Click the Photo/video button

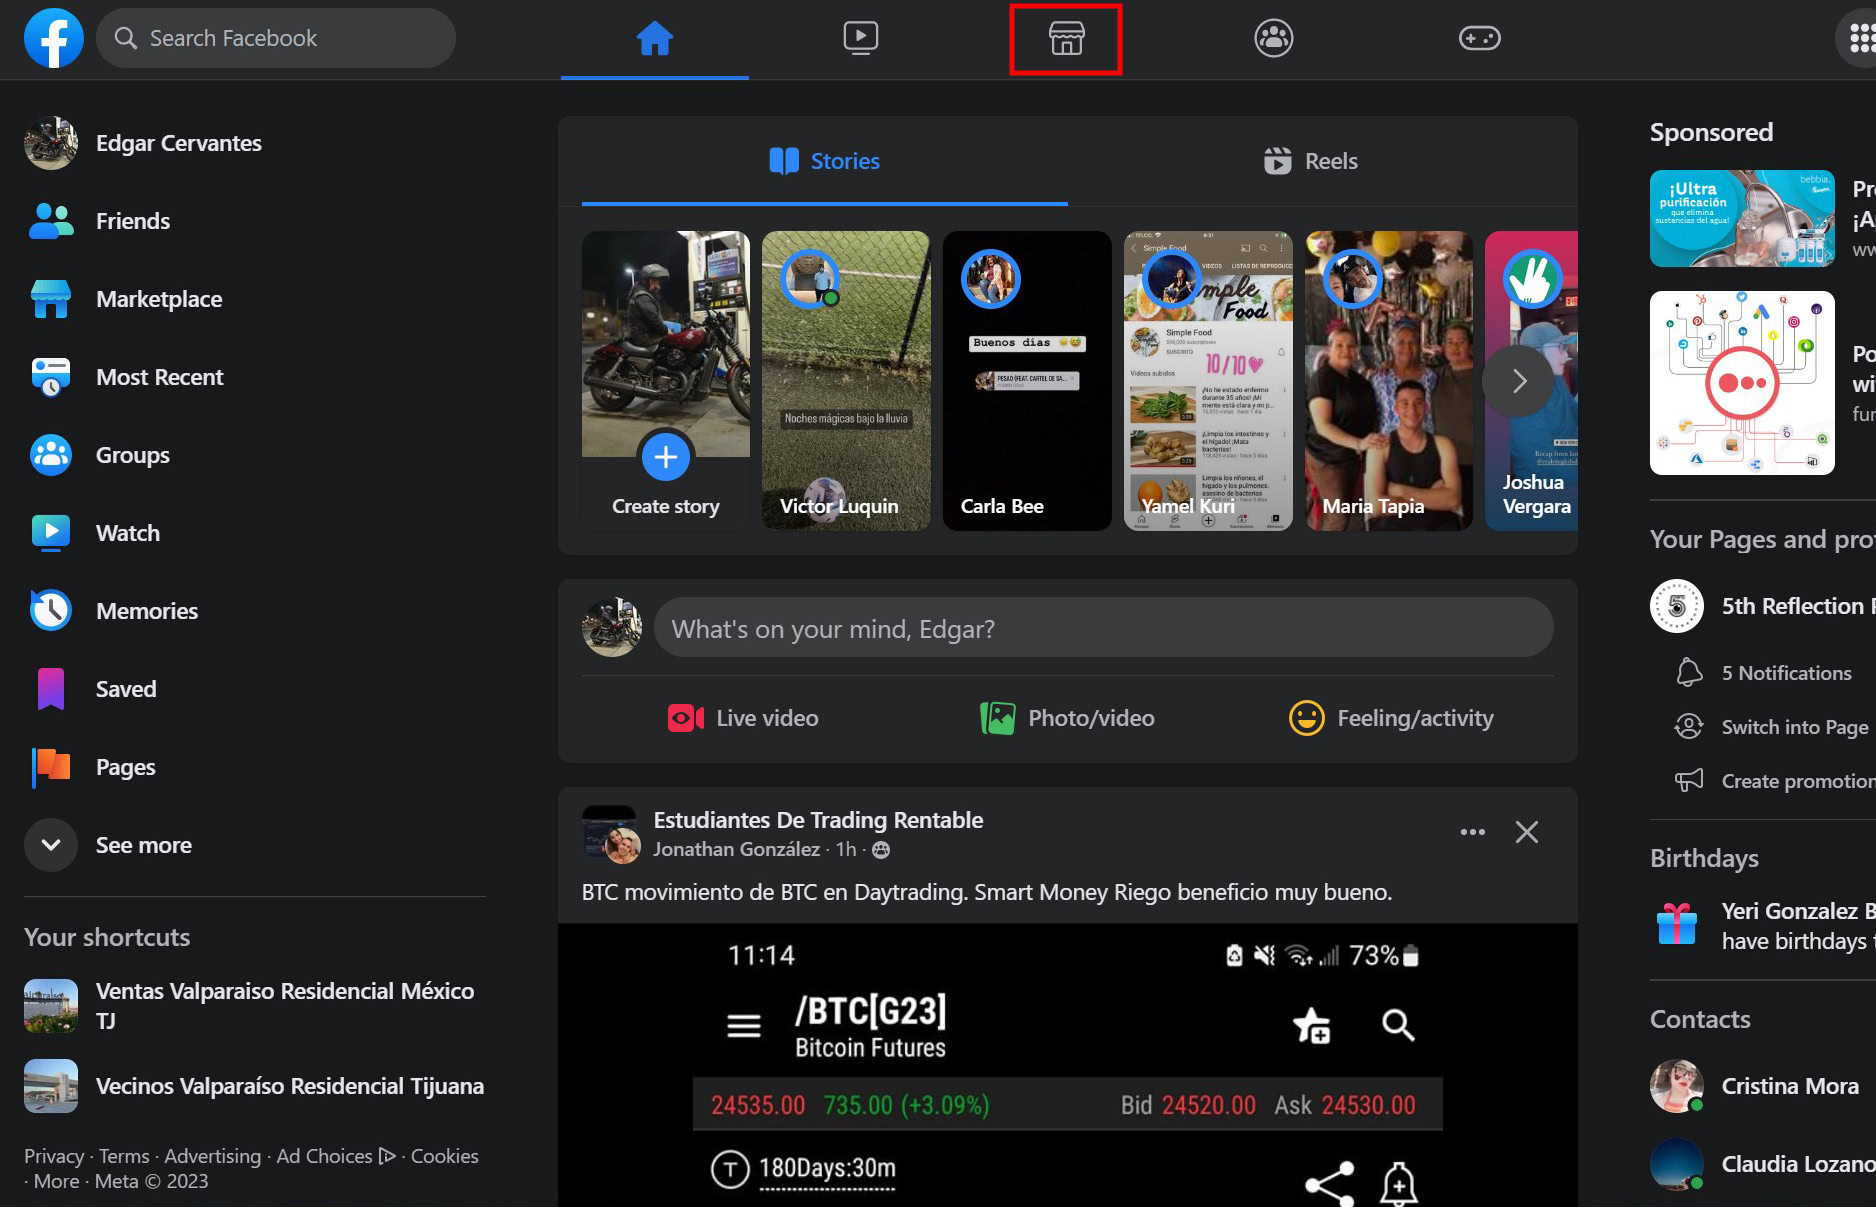click(x=1067, y=718)
